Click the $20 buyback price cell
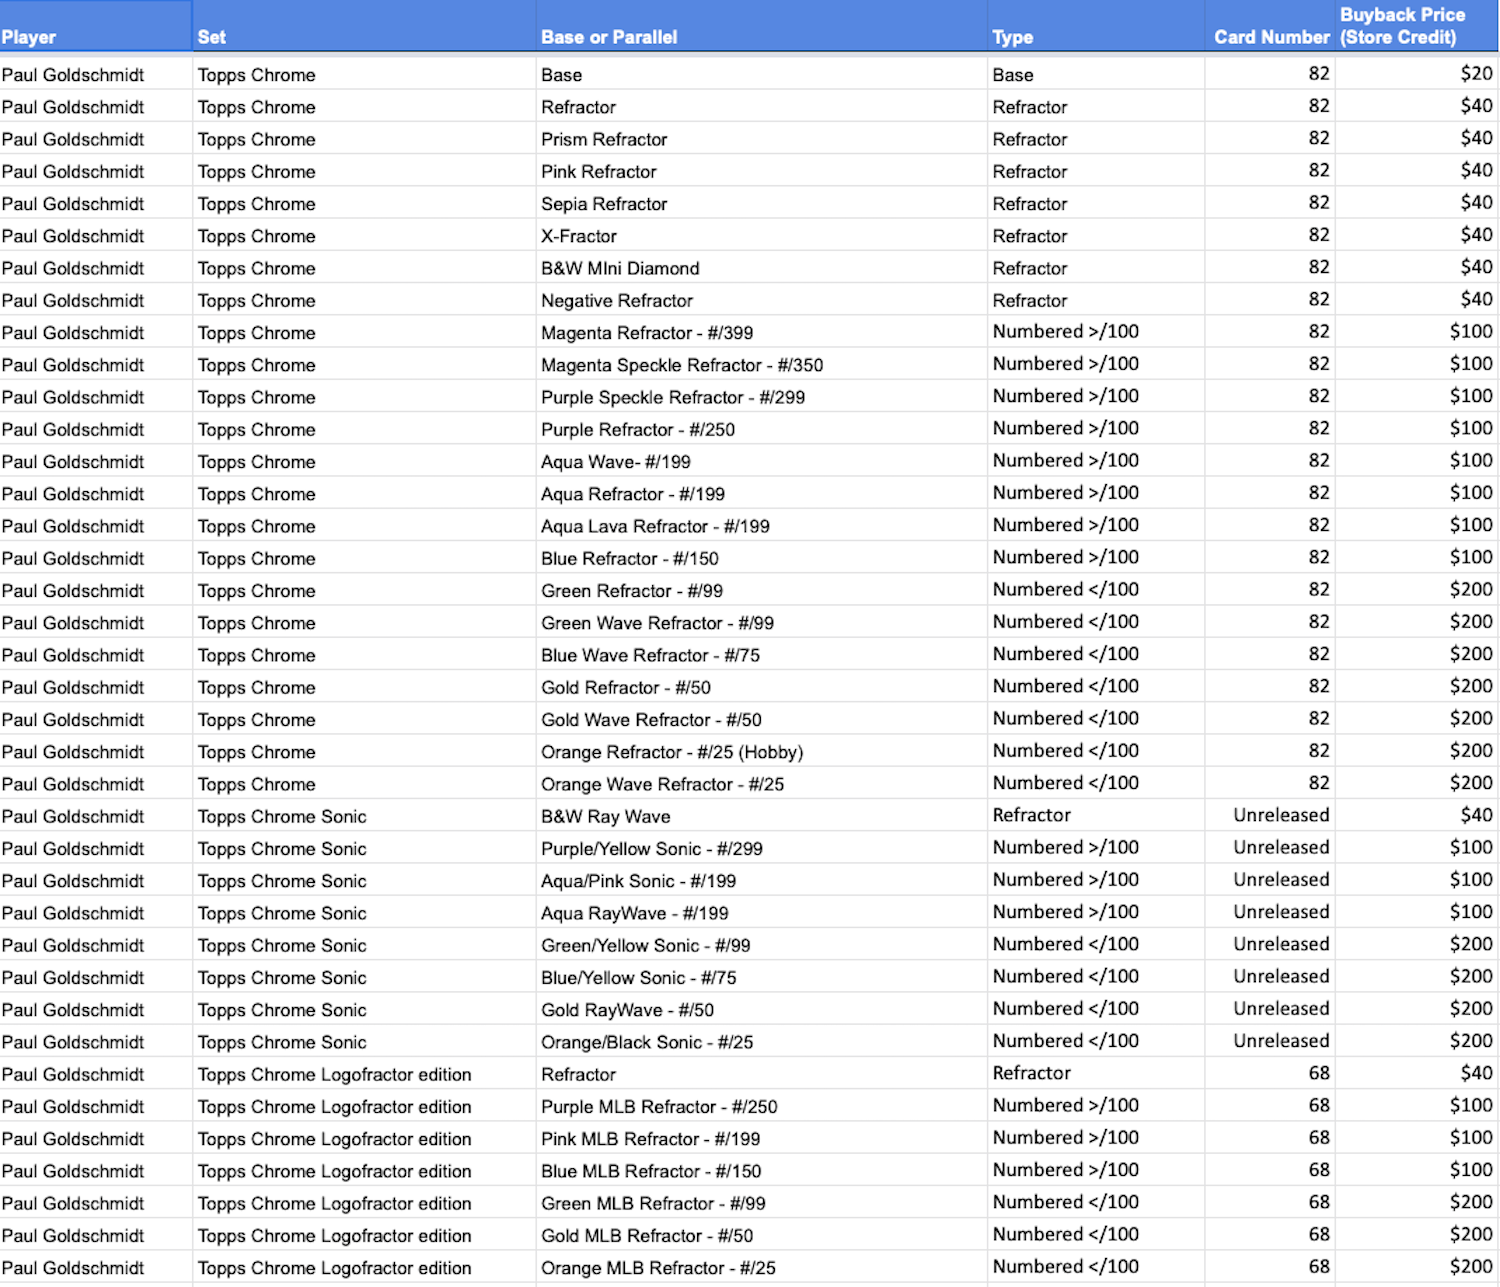The height and width of the screenshot is (1287, 1500). (x=1475, y=74)
